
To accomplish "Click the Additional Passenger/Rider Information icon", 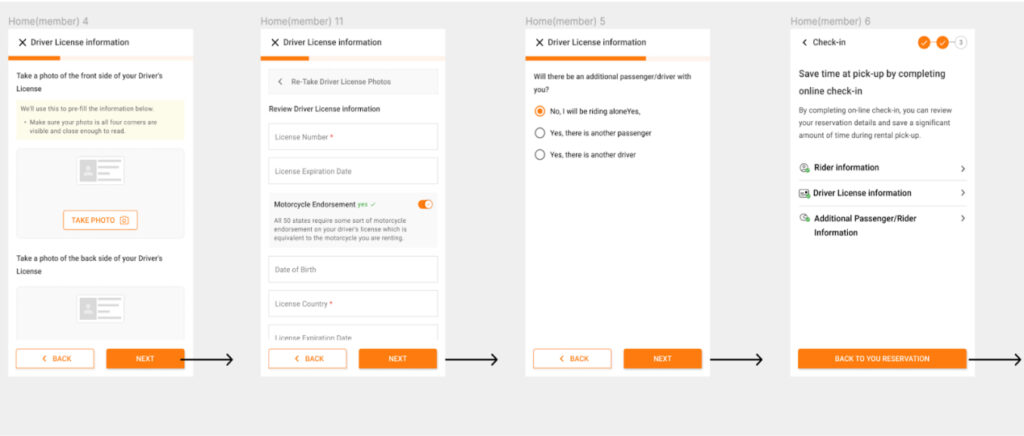I will (x=804, y=218).
